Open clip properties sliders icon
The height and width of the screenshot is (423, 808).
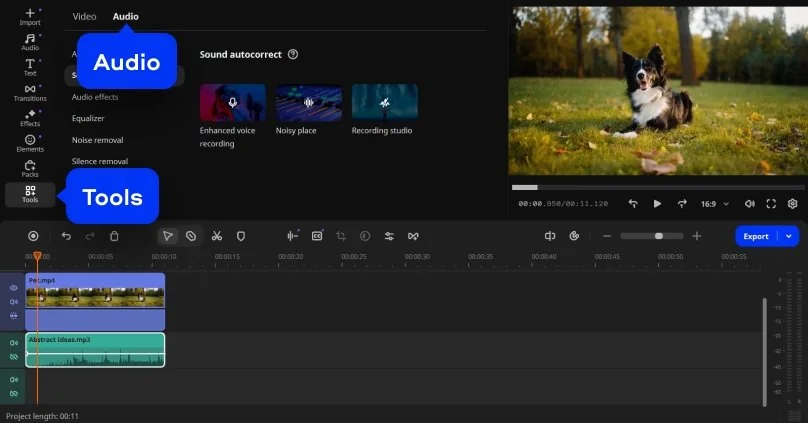(389, 236)
